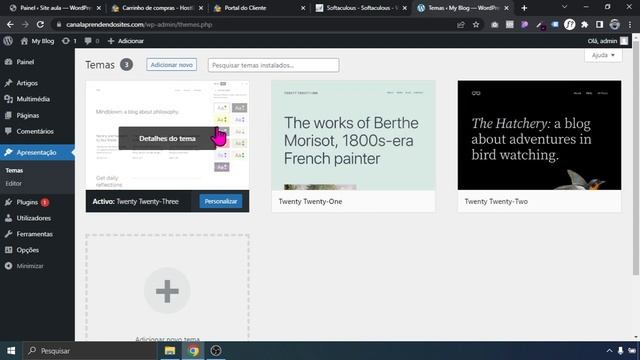Open the share page icon in address bar
Screen dimensions: 640x360
click(x=461, y=24)
